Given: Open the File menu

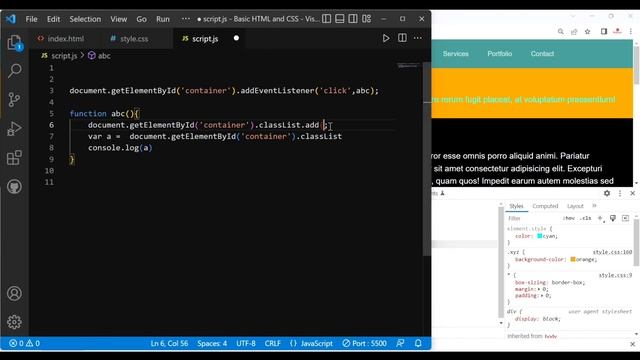Looking at the screenshot, I should pyautogui.click(x=31, y=19).
